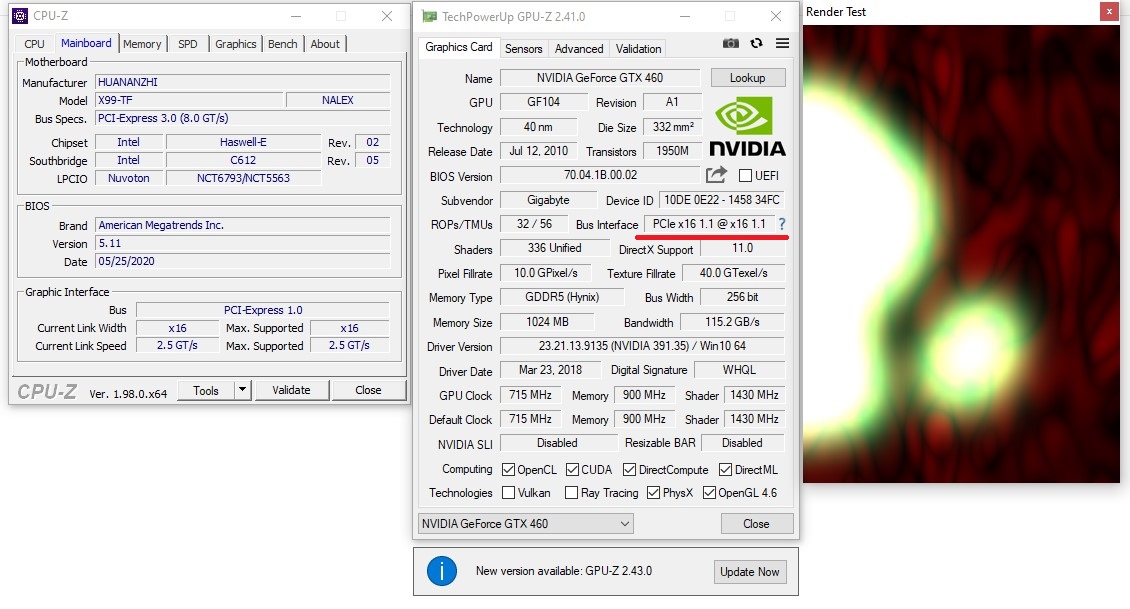Screen dimensions: 1130x609
Task: Open the Validation tab in GPU-Z
Action: point(638,48)
